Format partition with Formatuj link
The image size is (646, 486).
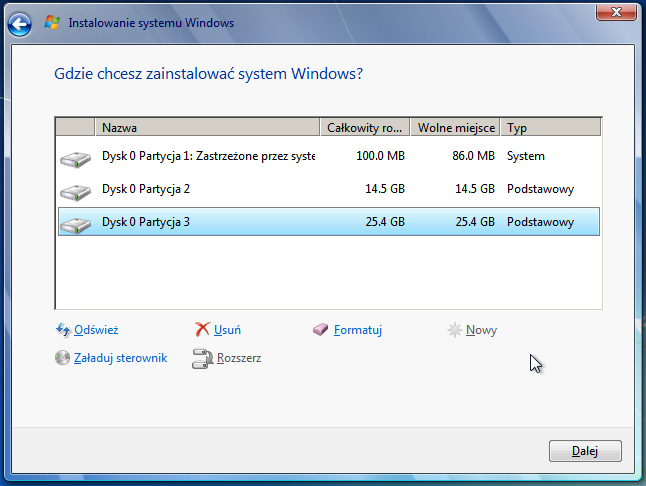pos(358,330)
